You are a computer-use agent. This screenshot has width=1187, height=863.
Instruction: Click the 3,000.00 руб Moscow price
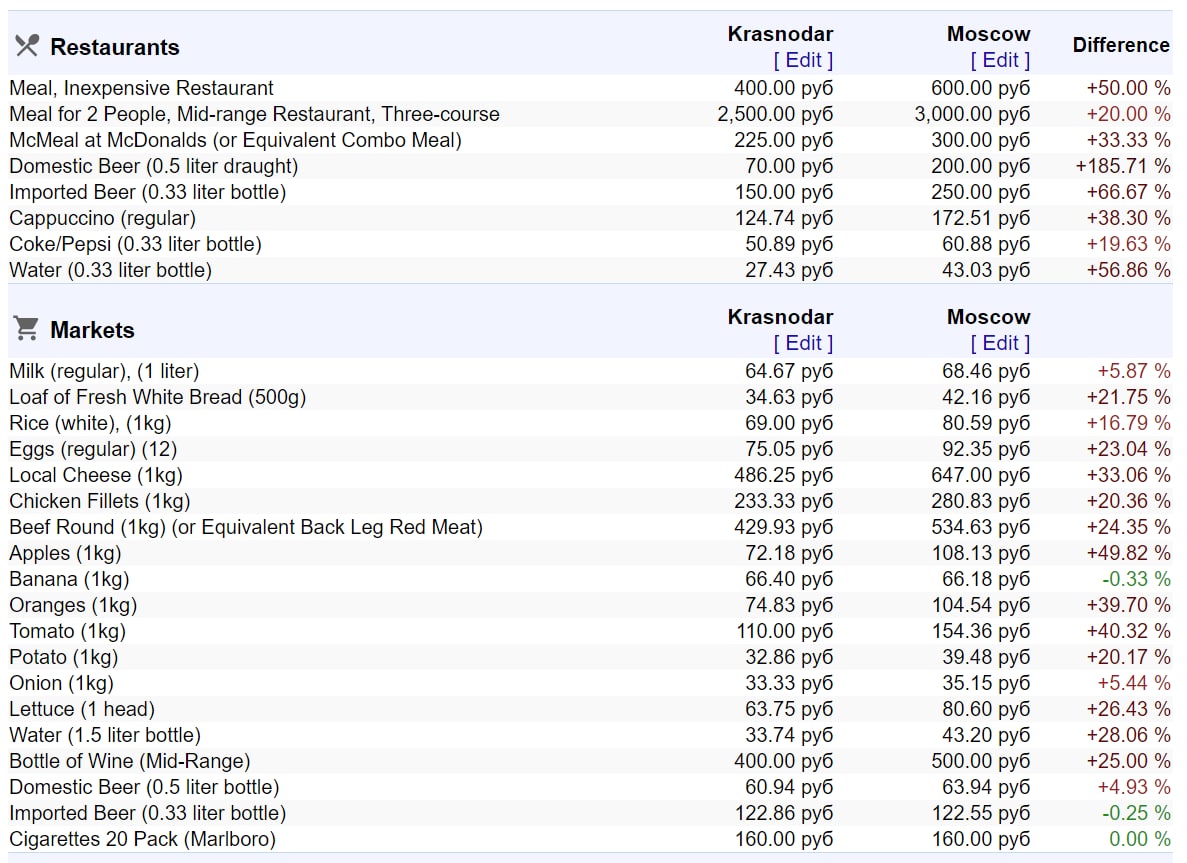pos(972,114)
